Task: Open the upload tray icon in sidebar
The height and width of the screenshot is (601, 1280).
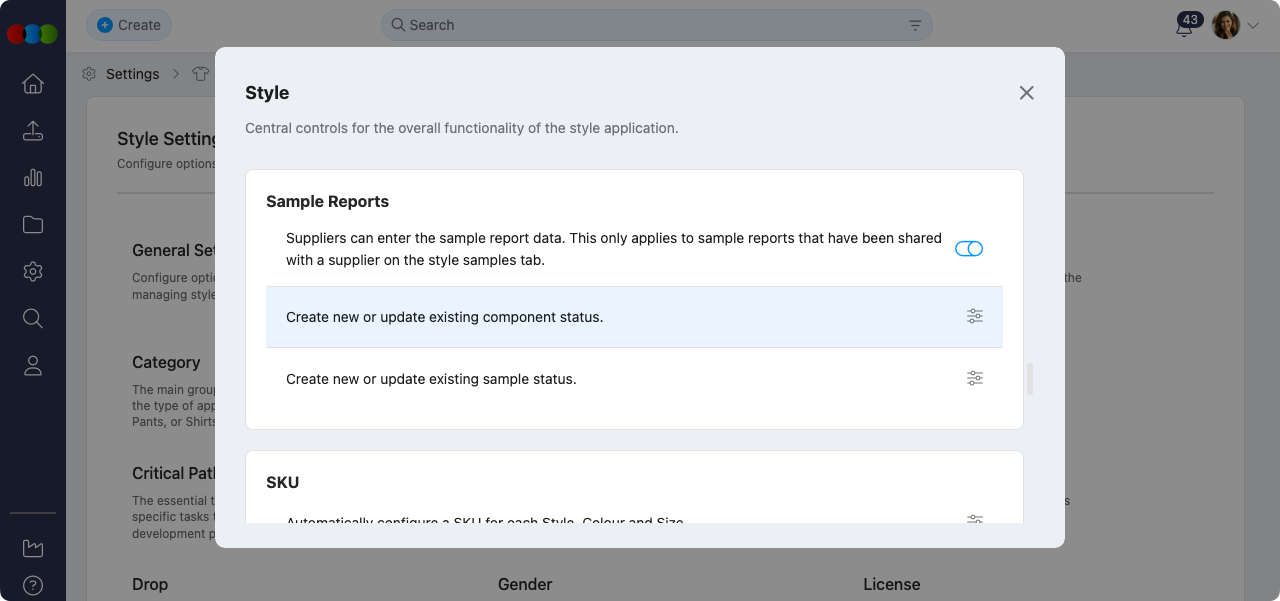Action: click(33, 131)
